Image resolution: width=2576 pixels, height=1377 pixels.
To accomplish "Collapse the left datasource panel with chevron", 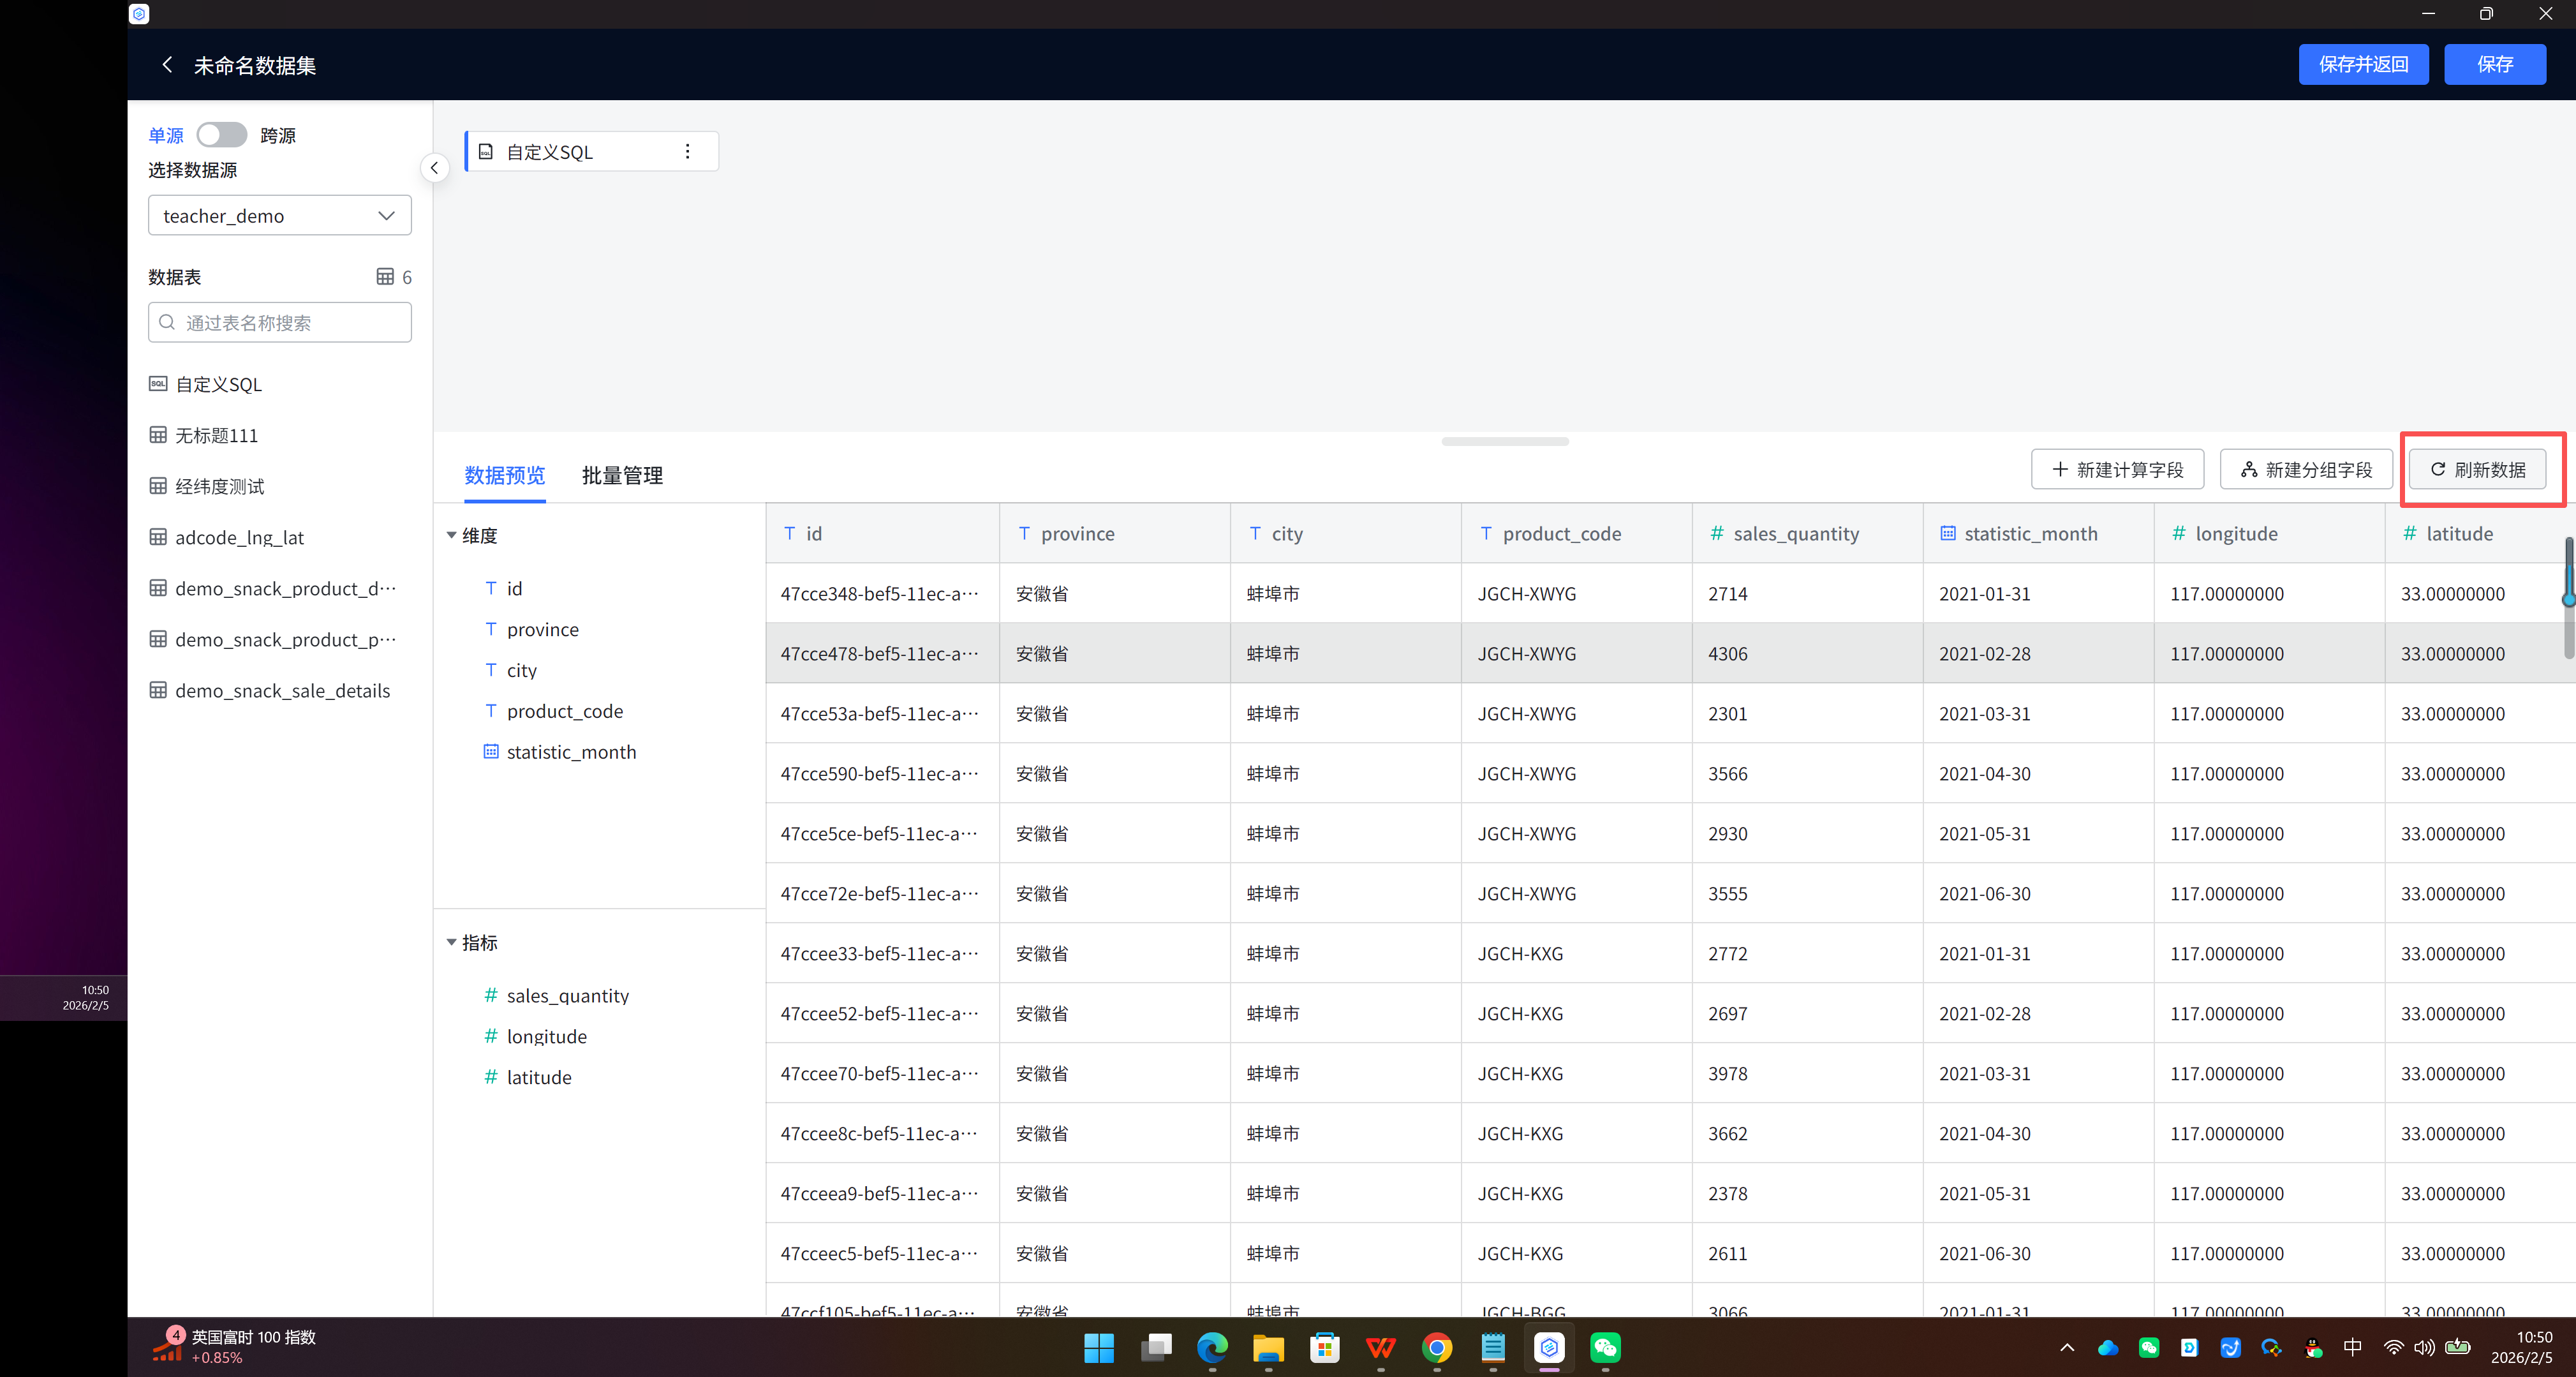I will [434, 168].
